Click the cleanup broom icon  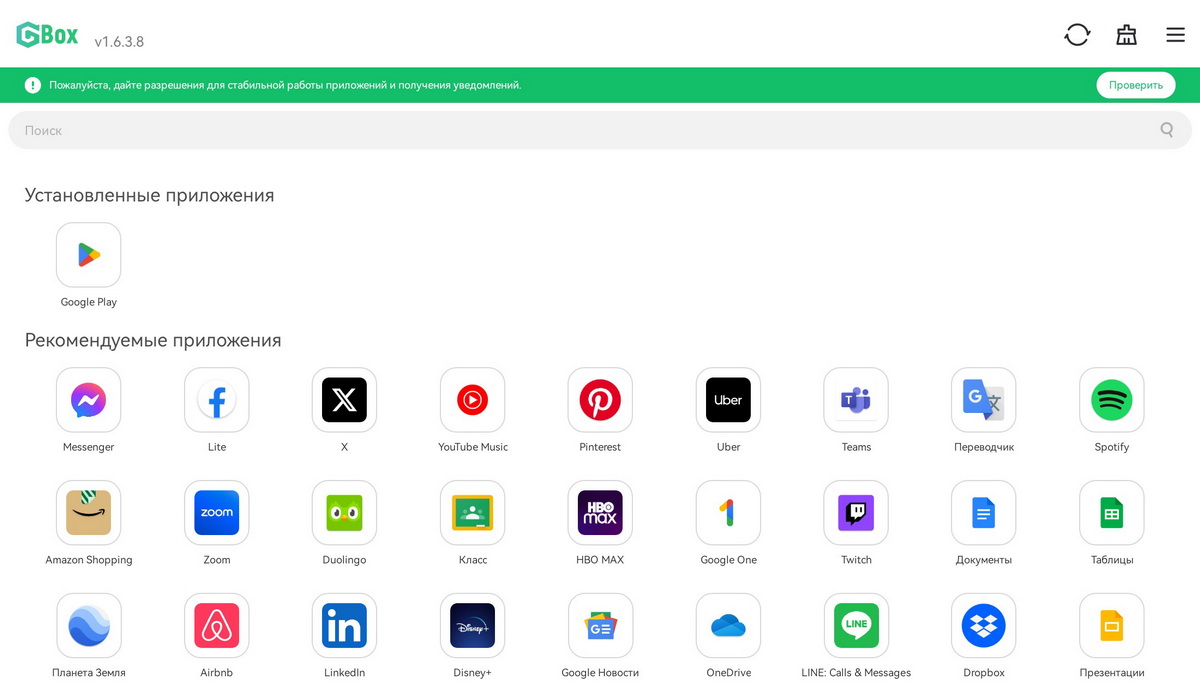(1126, 35)
